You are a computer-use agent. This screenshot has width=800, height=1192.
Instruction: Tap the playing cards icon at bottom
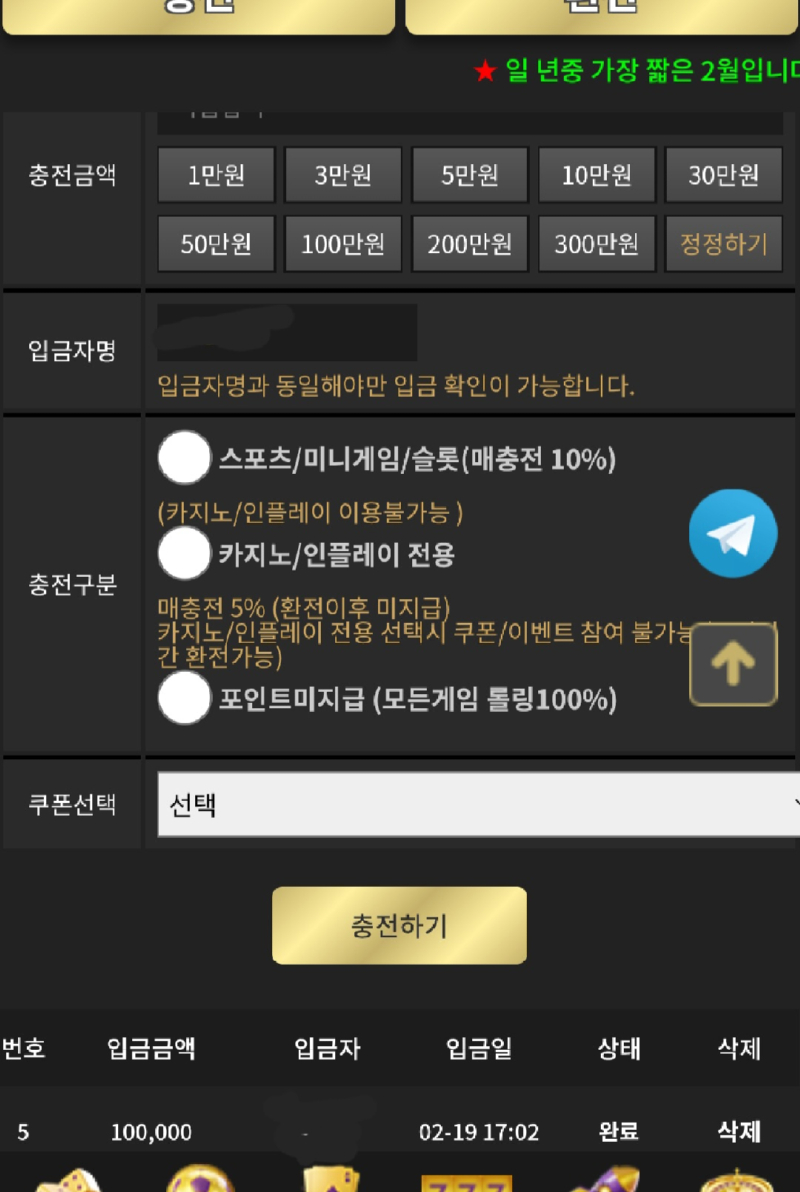331,1178
